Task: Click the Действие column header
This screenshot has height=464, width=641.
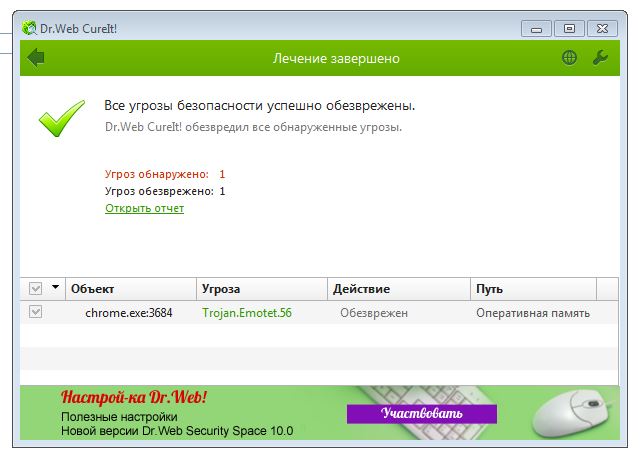Action: point(398,288)
